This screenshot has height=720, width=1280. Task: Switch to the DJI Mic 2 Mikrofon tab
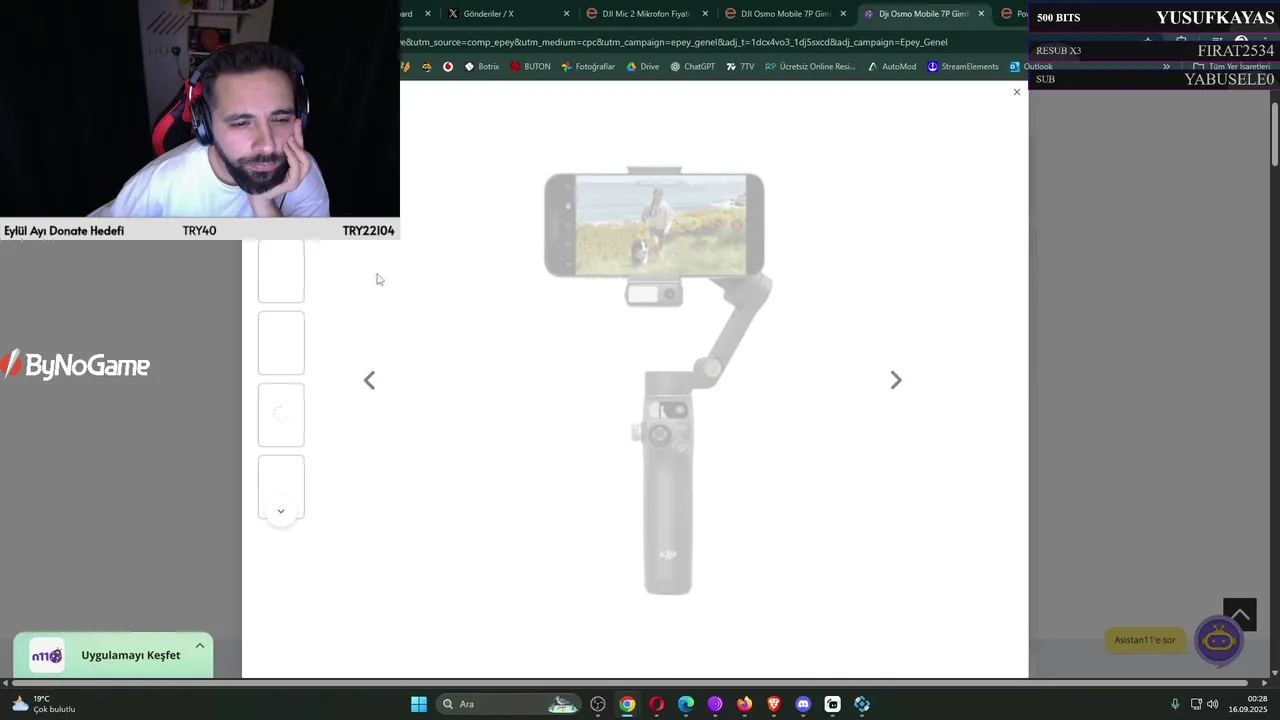644,14
